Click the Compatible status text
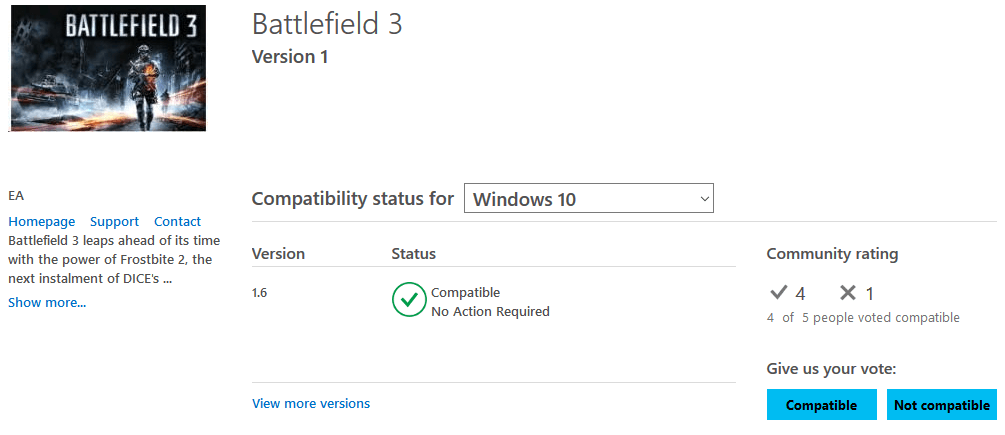Viewport: 1005px width, 435px height. pyautogui.click(x=465, y=293)
